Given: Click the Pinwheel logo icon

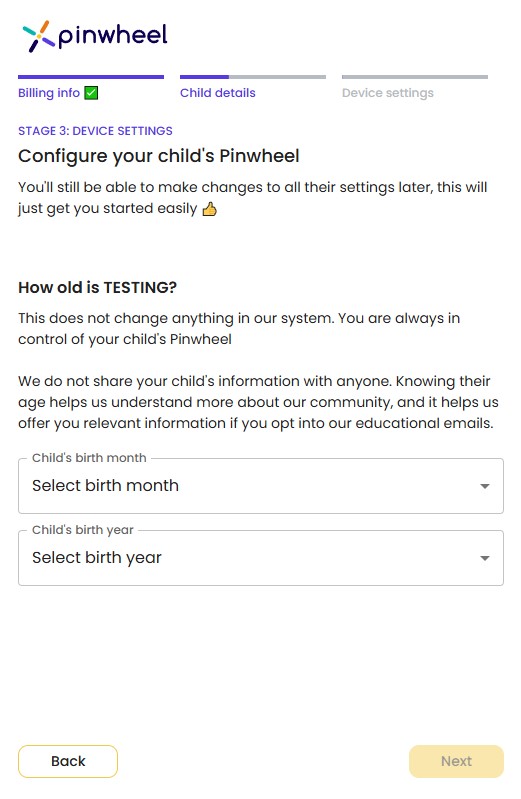Looking at the screenshot, I should [38, 36].
